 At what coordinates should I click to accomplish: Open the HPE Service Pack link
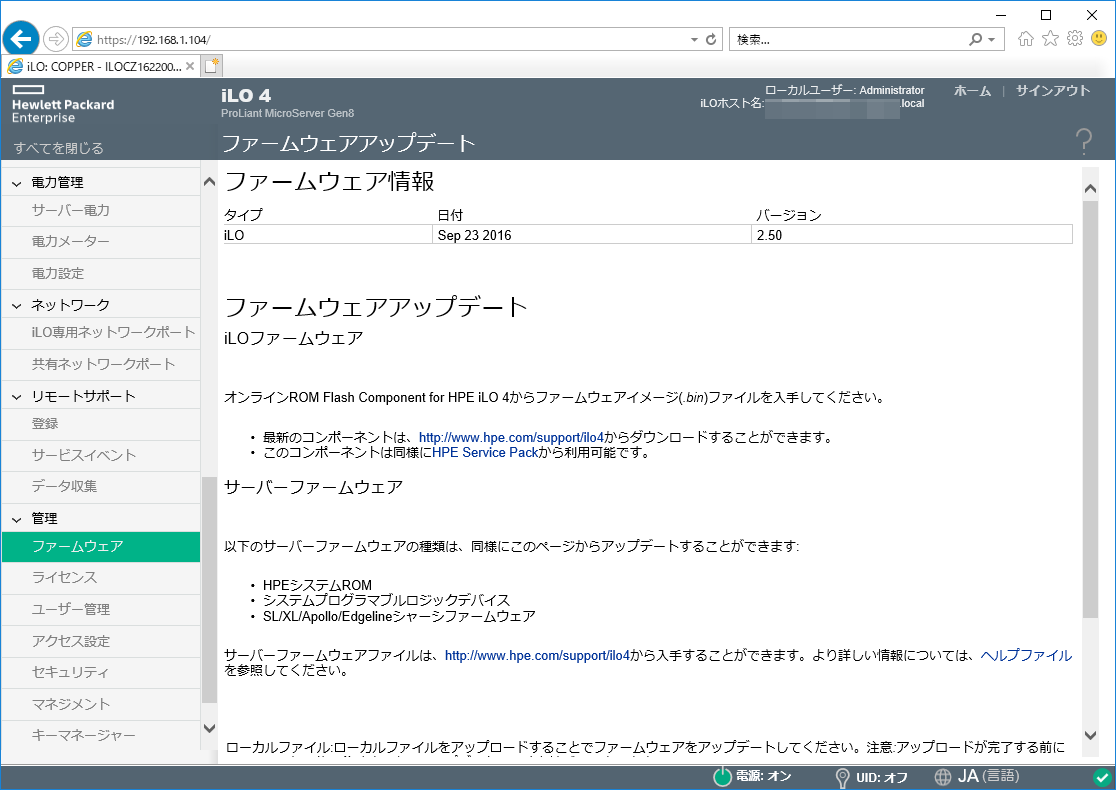tap(485, 453)
